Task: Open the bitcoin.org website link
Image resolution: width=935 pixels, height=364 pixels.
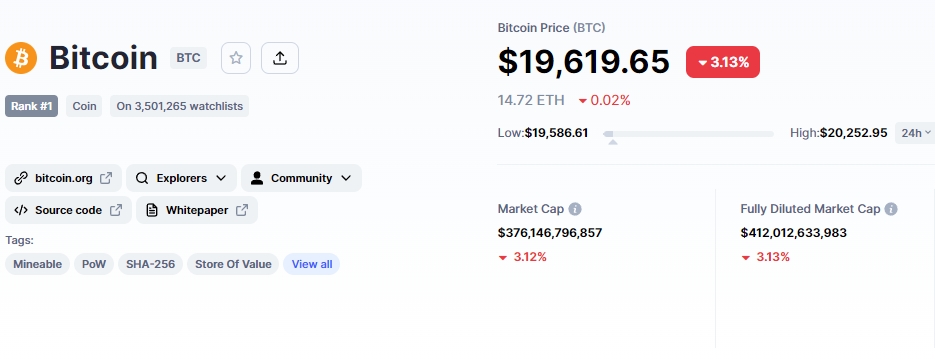Action: (63, 178)
